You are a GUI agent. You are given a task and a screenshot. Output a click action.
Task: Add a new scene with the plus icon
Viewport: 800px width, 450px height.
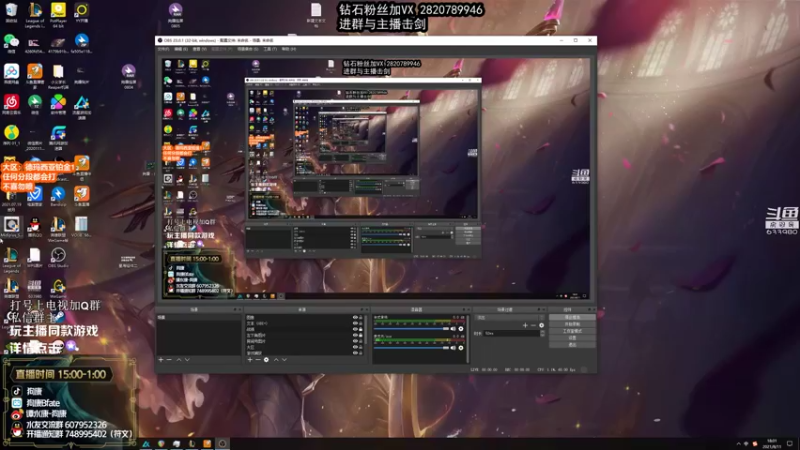(161, 360)
